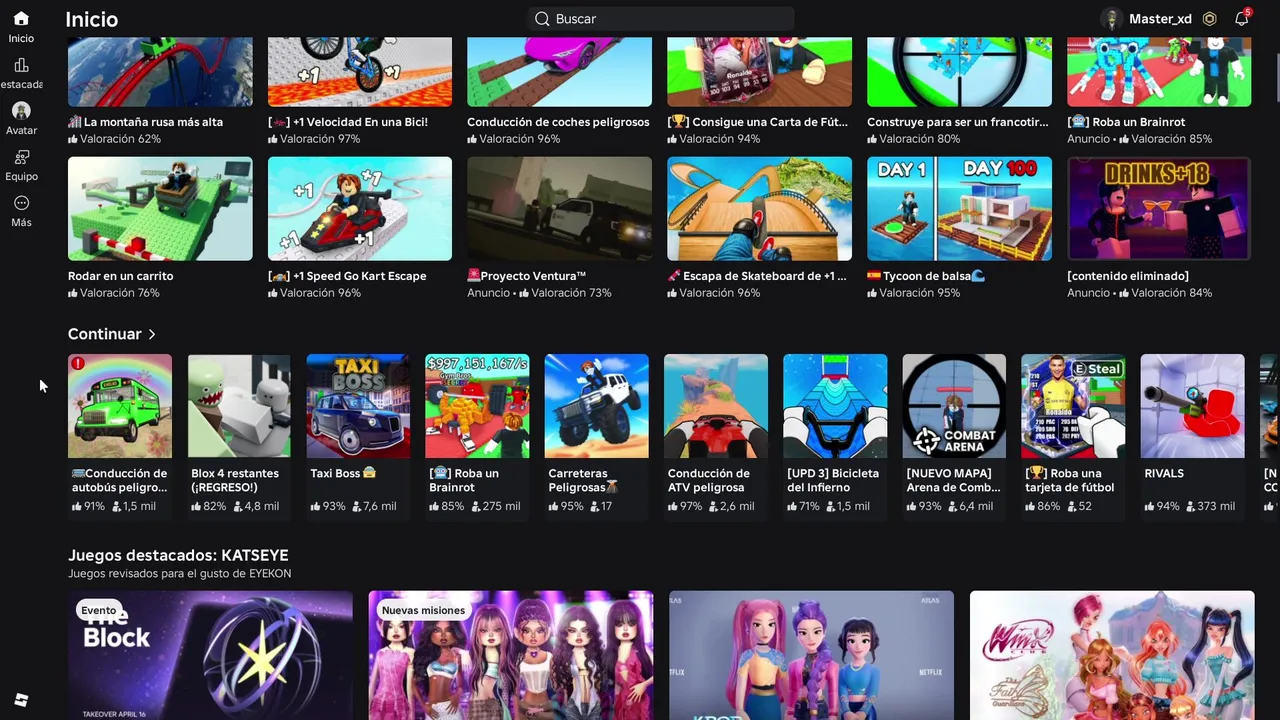Viewport: 1280px width, 720px height.
Task: Open Roba una tarjeta de fútbol in Continuar
Action: click(x=1073, y=435)
